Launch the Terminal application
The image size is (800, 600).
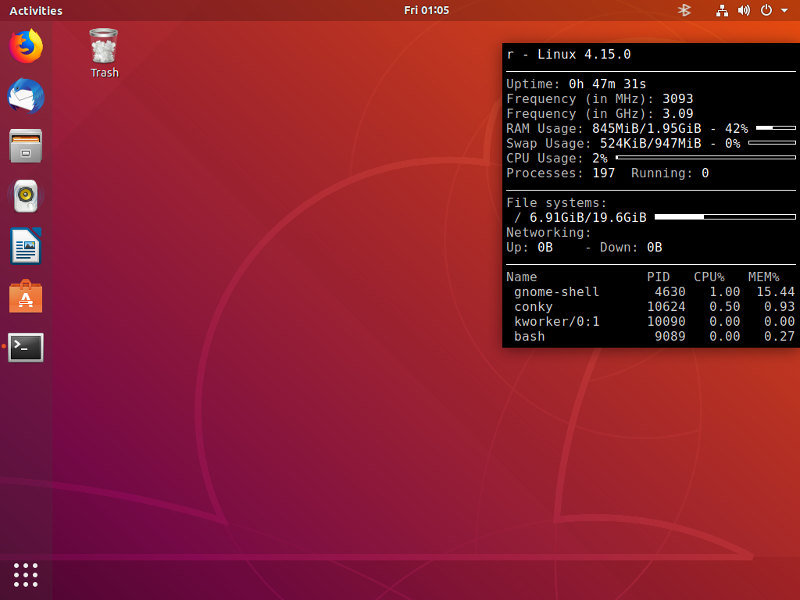(x=26, y=346)
